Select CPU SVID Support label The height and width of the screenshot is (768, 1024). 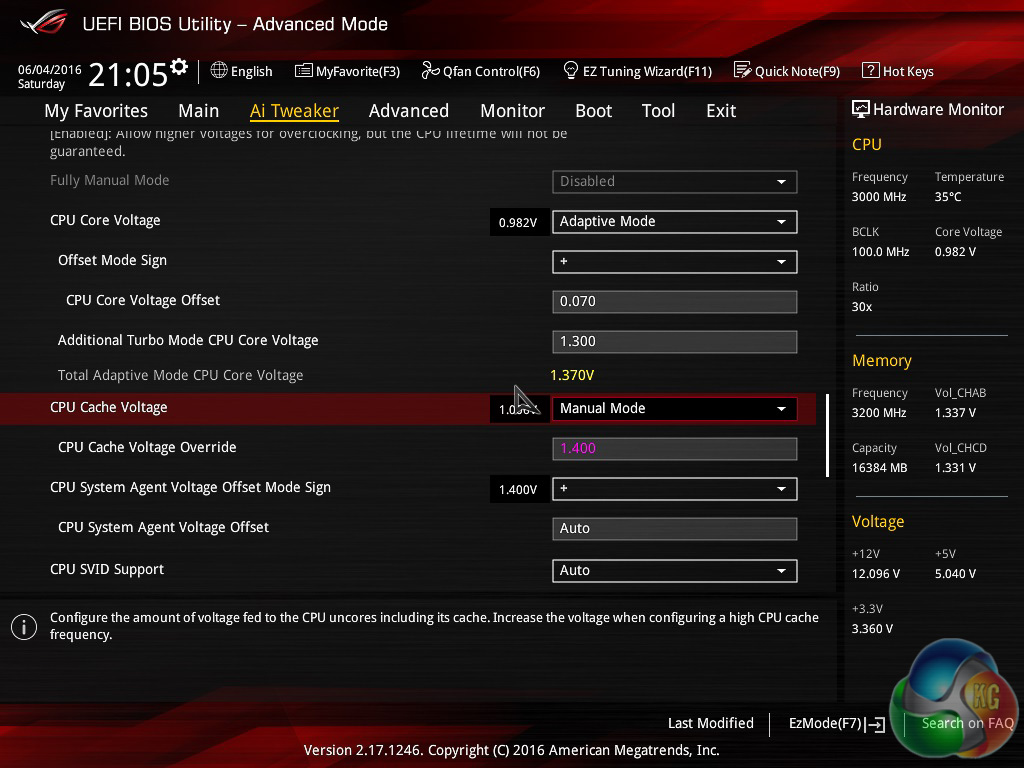107,569
